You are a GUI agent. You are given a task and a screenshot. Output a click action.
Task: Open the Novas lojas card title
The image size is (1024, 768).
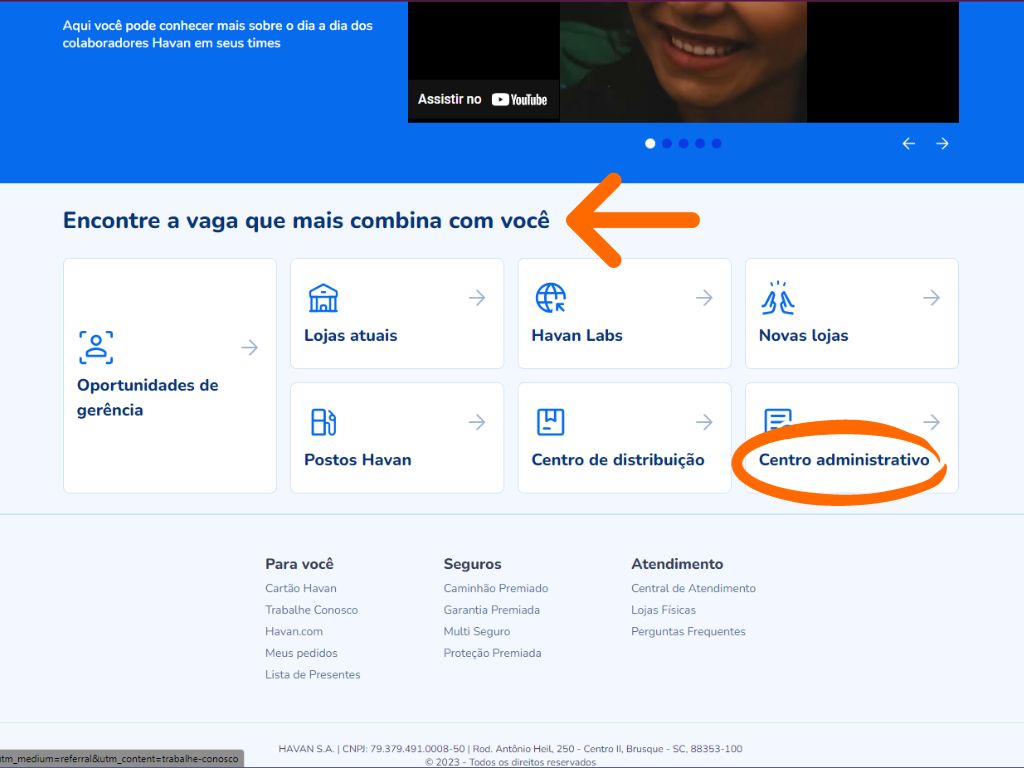click(803, 336)
